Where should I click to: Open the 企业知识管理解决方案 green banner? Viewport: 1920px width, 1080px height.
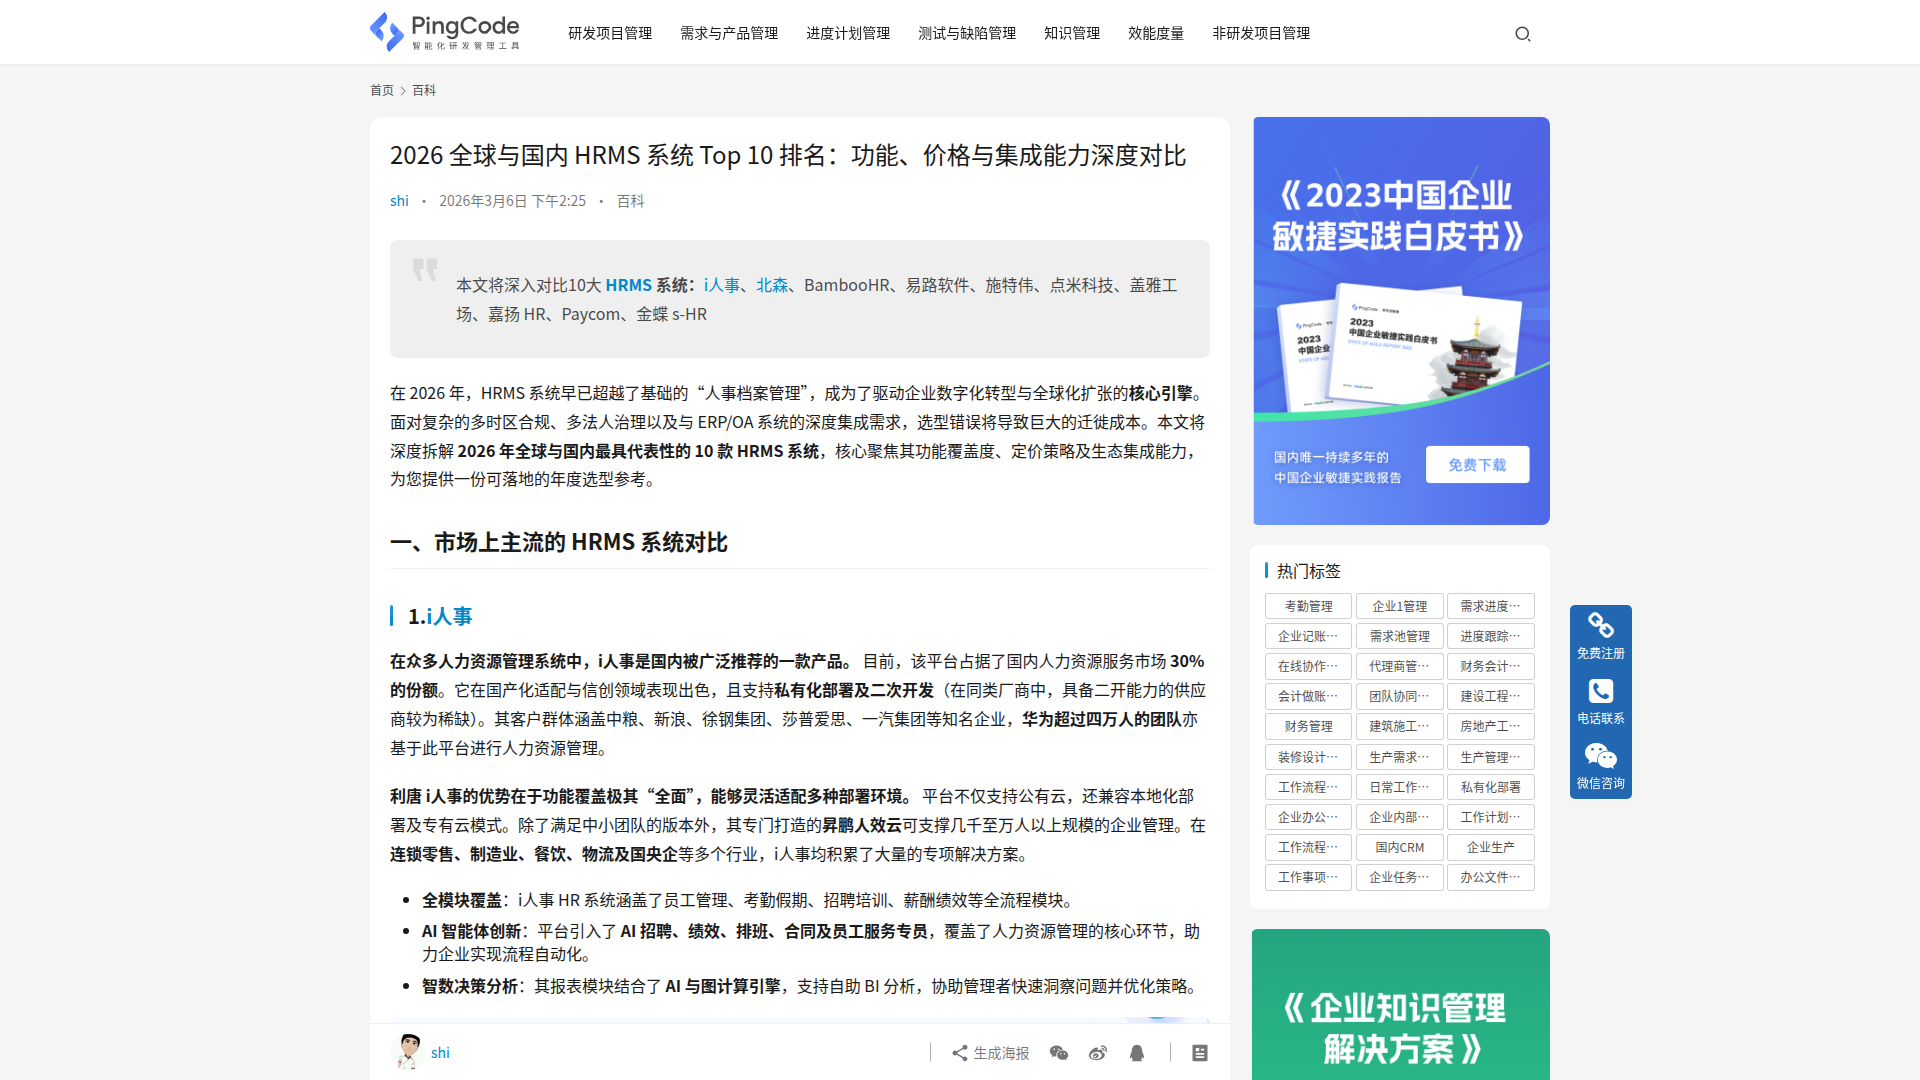1401,1004
